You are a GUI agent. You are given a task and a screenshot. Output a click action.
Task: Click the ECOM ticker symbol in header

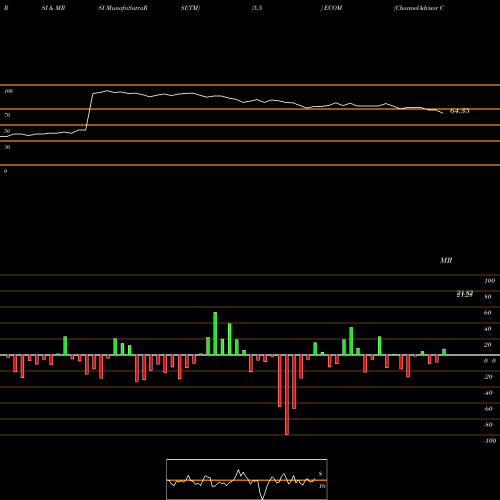pyautogui.click(x=333, y=8)
